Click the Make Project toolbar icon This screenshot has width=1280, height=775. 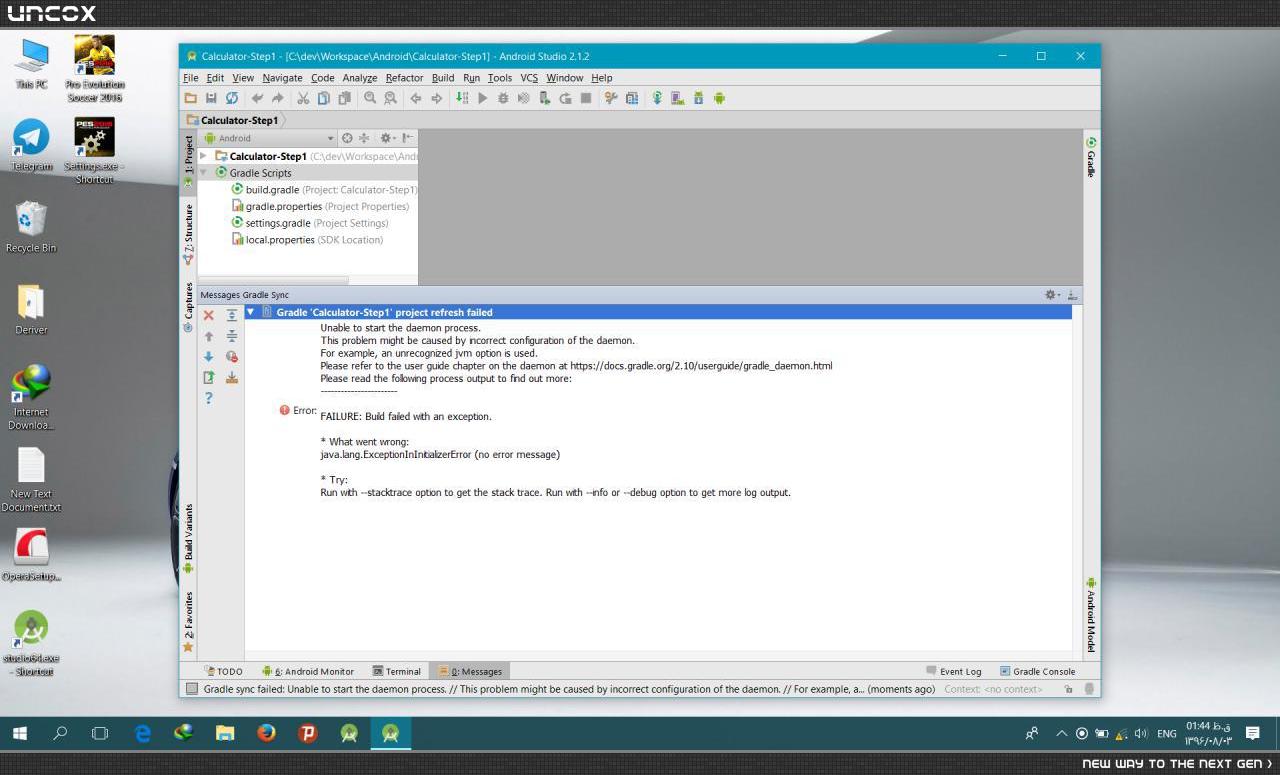[x=462, y=98]
